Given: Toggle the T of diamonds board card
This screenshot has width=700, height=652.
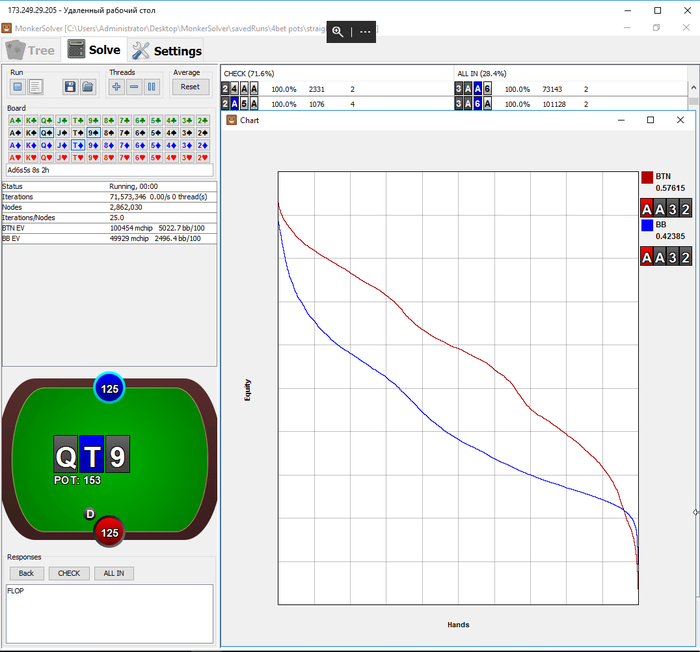Looking at the screenshot, I should point(78,145).
